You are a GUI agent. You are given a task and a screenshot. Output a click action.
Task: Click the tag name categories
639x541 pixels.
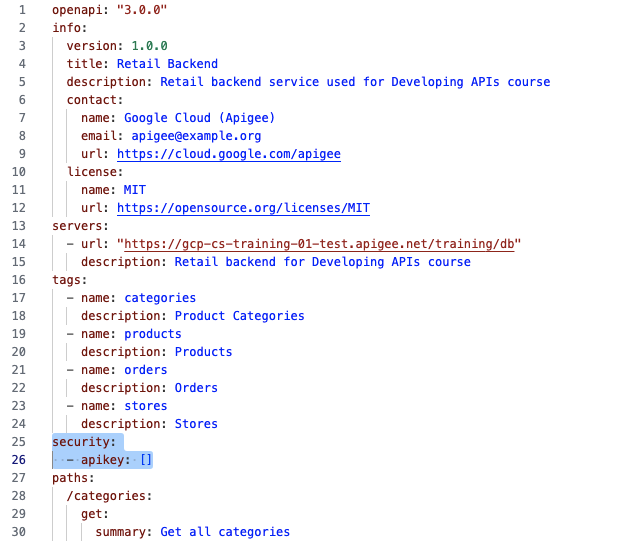[160, 298]
